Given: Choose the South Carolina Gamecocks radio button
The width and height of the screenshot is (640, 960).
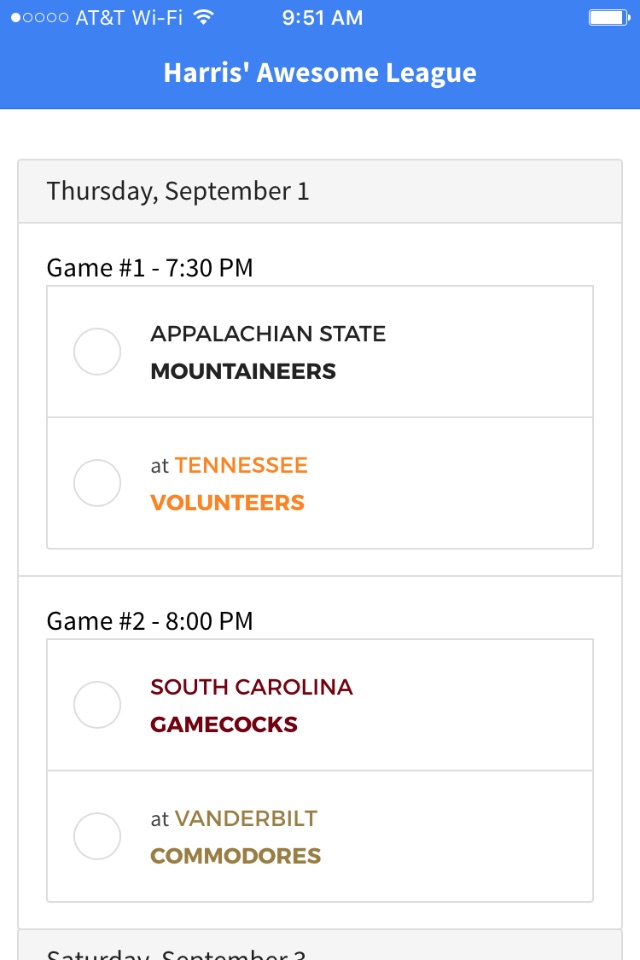Looking at the screenshot, I should [x=98, y=705].
